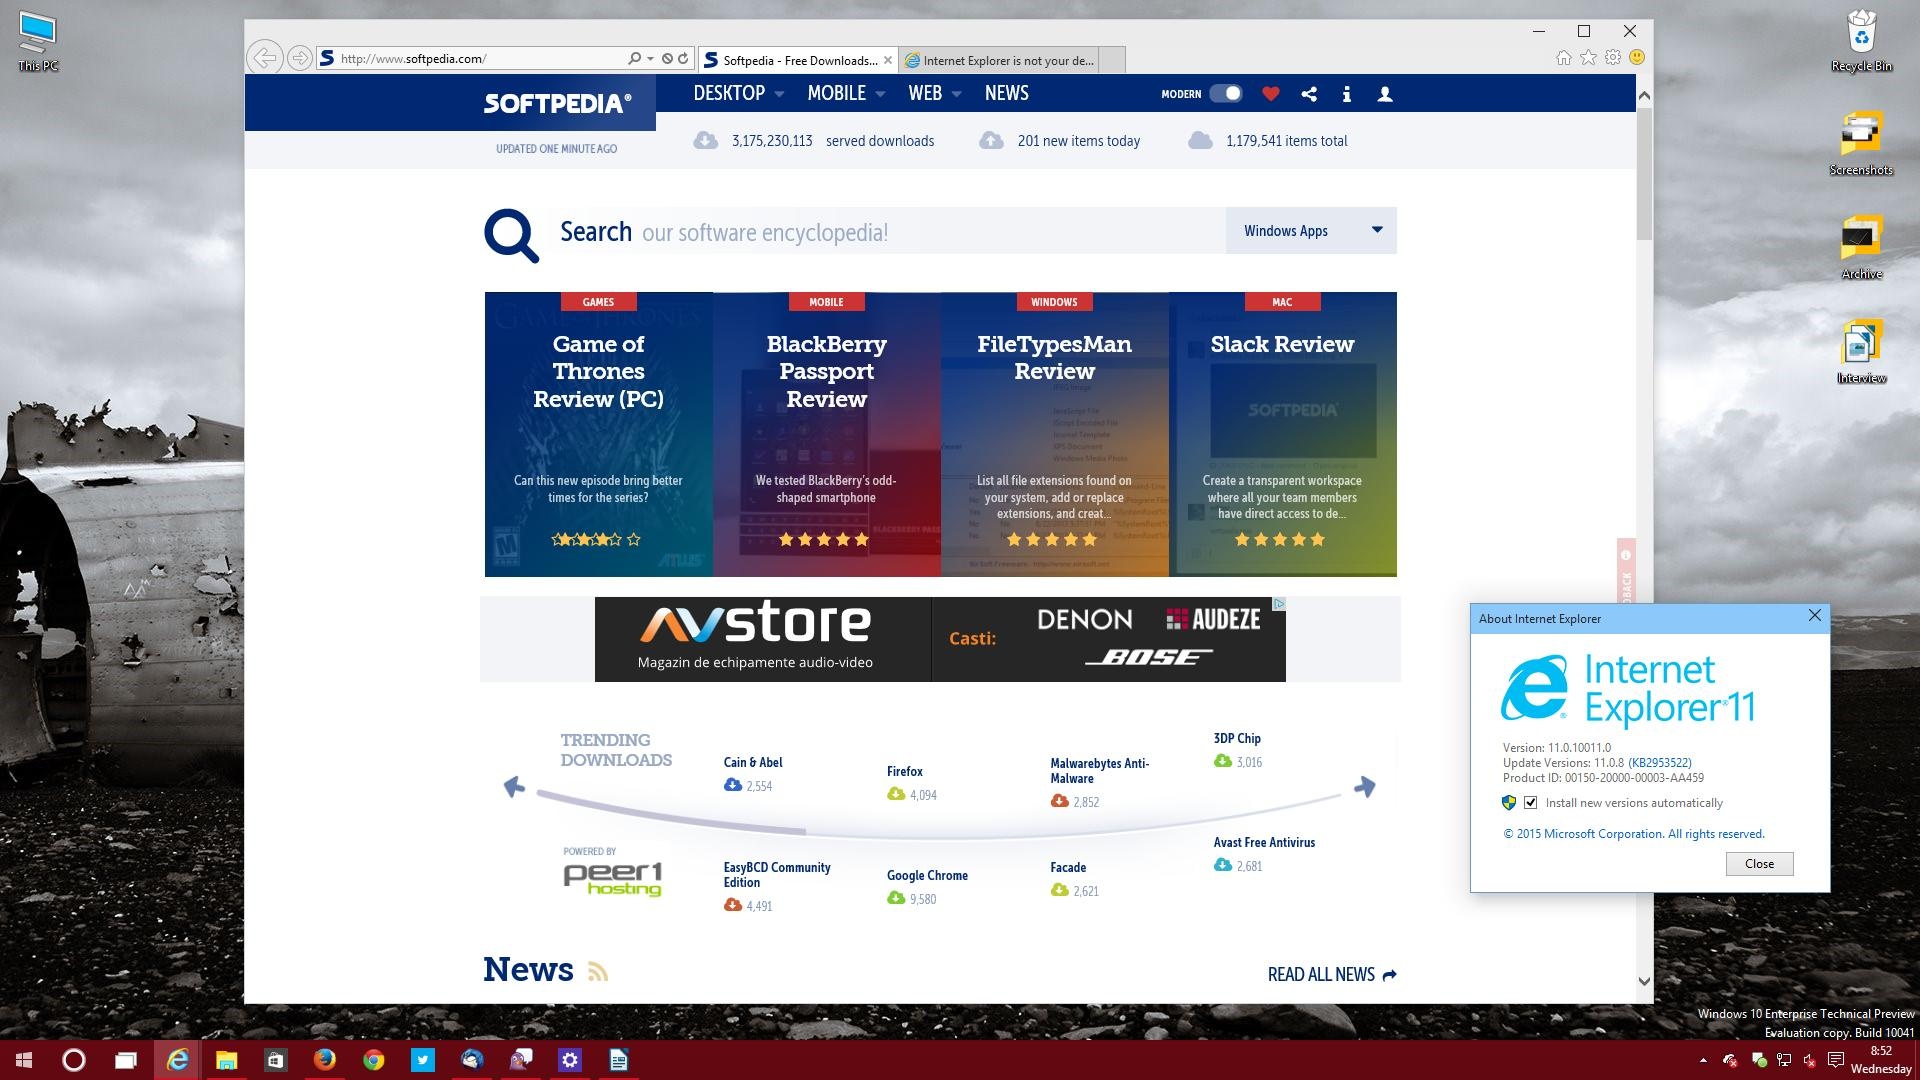Click the heart favorites icon in Softpedia header
This screenshot has height=1080, width=1920.
point(1270,94)
